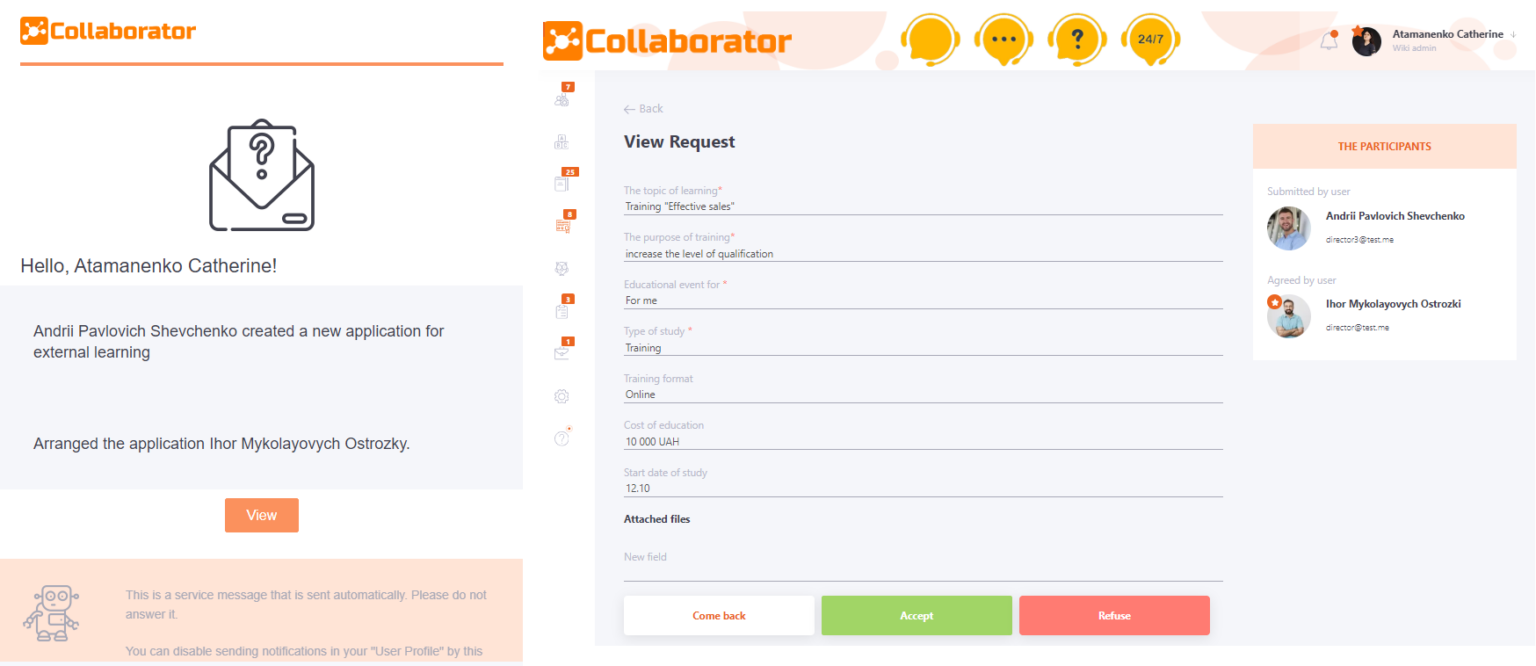Open the notification bell
1536x666 pixels.
1330,41
